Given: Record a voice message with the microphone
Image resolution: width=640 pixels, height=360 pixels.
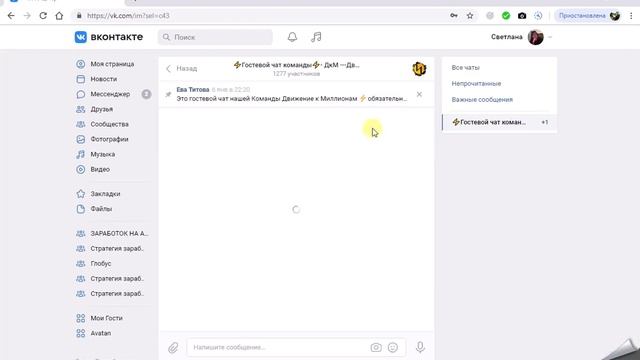Looking at the screenshot, I should 420,347.
